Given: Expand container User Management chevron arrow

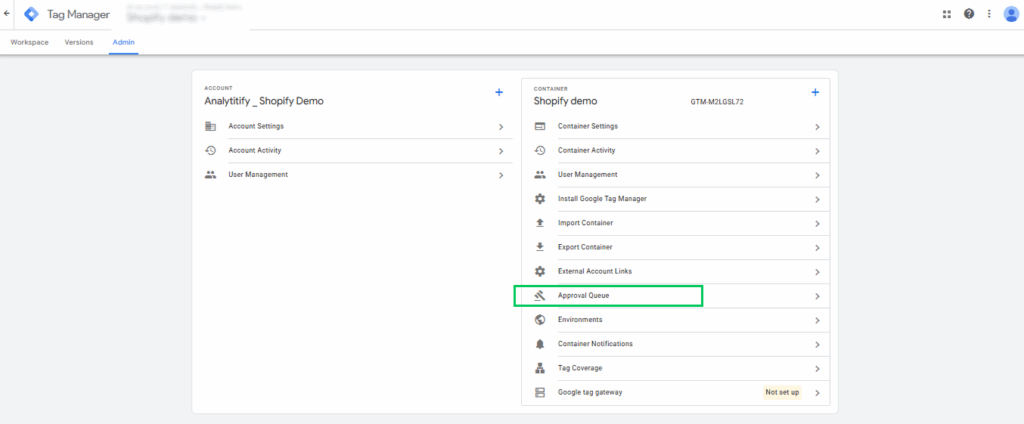Looking at the screenshot, I should (817, 175).
